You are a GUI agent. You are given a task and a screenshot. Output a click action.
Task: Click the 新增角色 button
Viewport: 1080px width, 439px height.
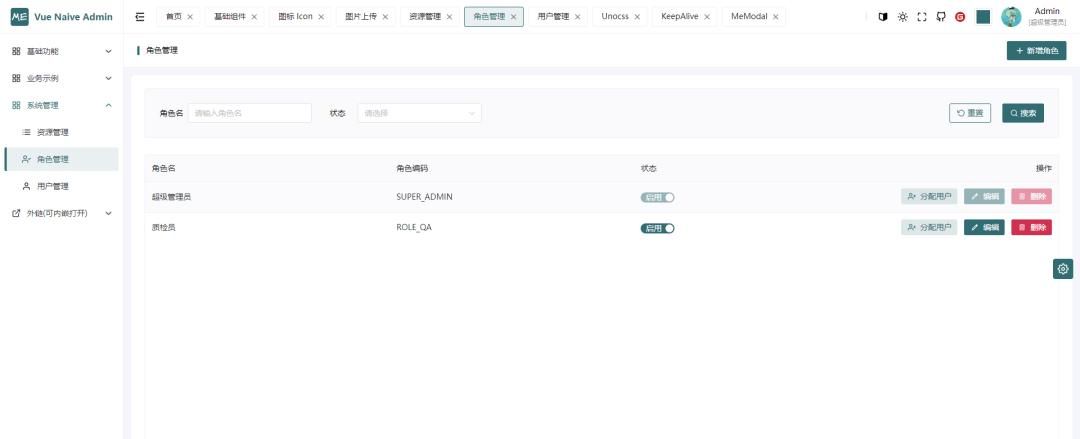[1037, 51]
